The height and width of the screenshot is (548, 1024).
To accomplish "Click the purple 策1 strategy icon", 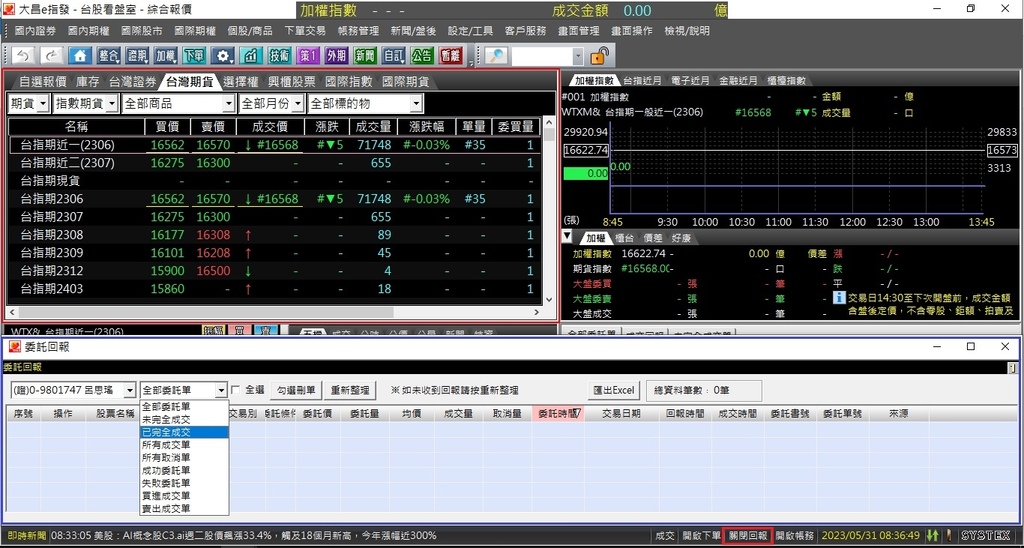I will [308, 56].
